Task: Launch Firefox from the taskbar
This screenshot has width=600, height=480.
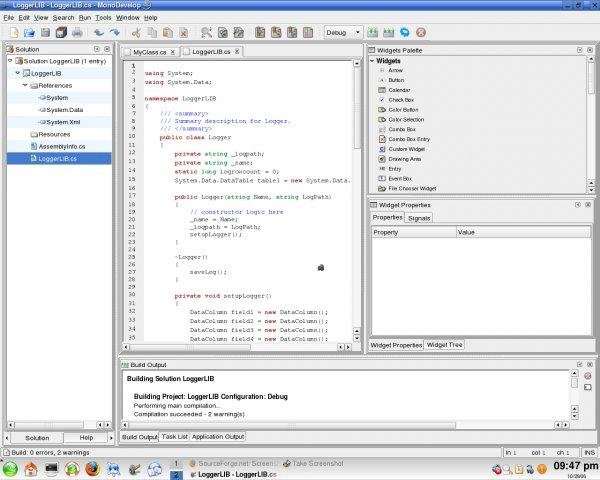Action: 91,469
